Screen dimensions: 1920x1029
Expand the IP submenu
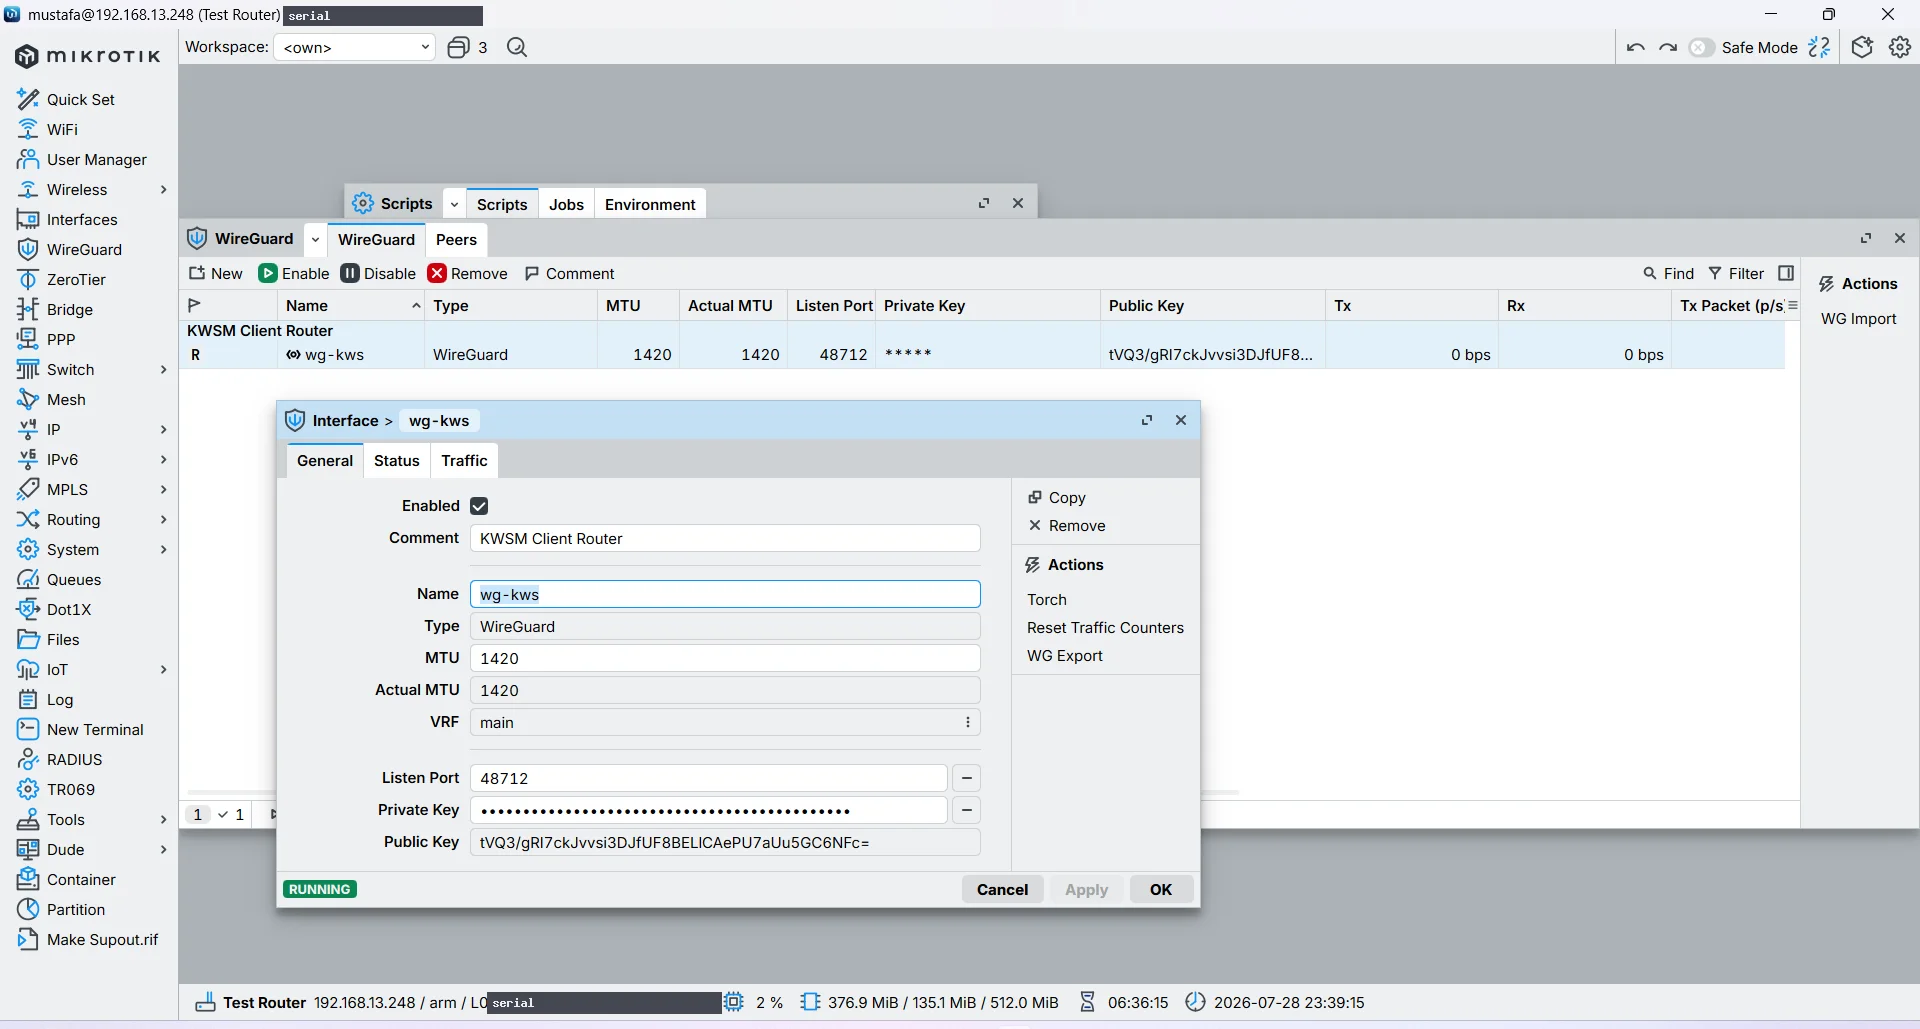(163, 429)
